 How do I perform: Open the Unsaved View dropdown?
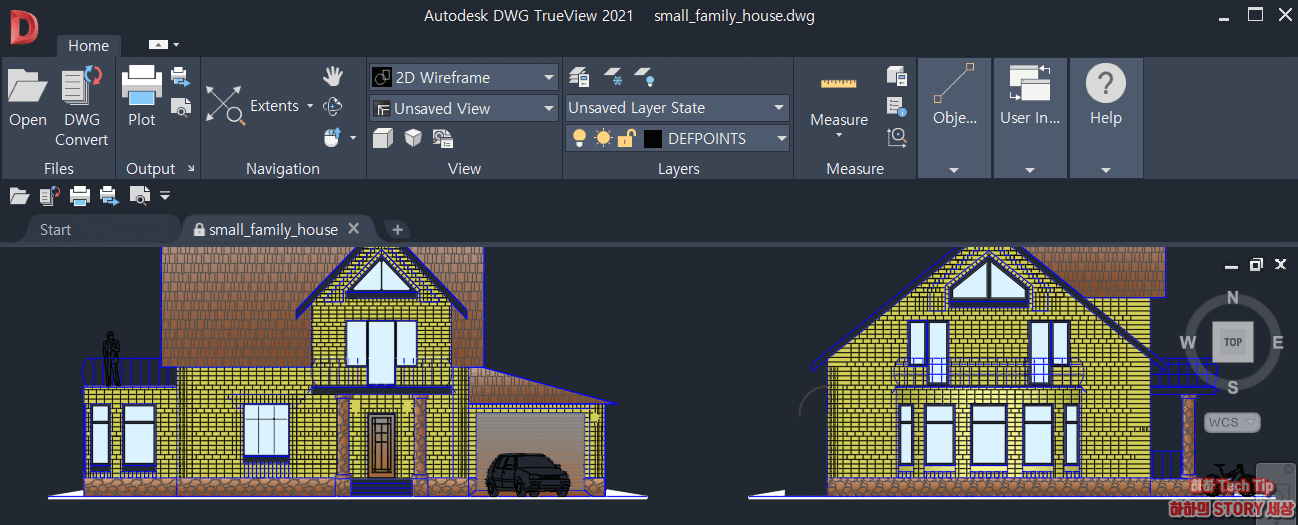coord(549,108)
